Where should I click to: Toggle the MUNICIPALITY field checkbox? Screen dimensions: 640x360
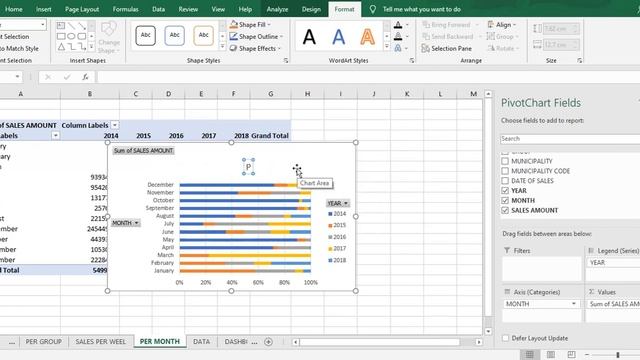(505, 161)
